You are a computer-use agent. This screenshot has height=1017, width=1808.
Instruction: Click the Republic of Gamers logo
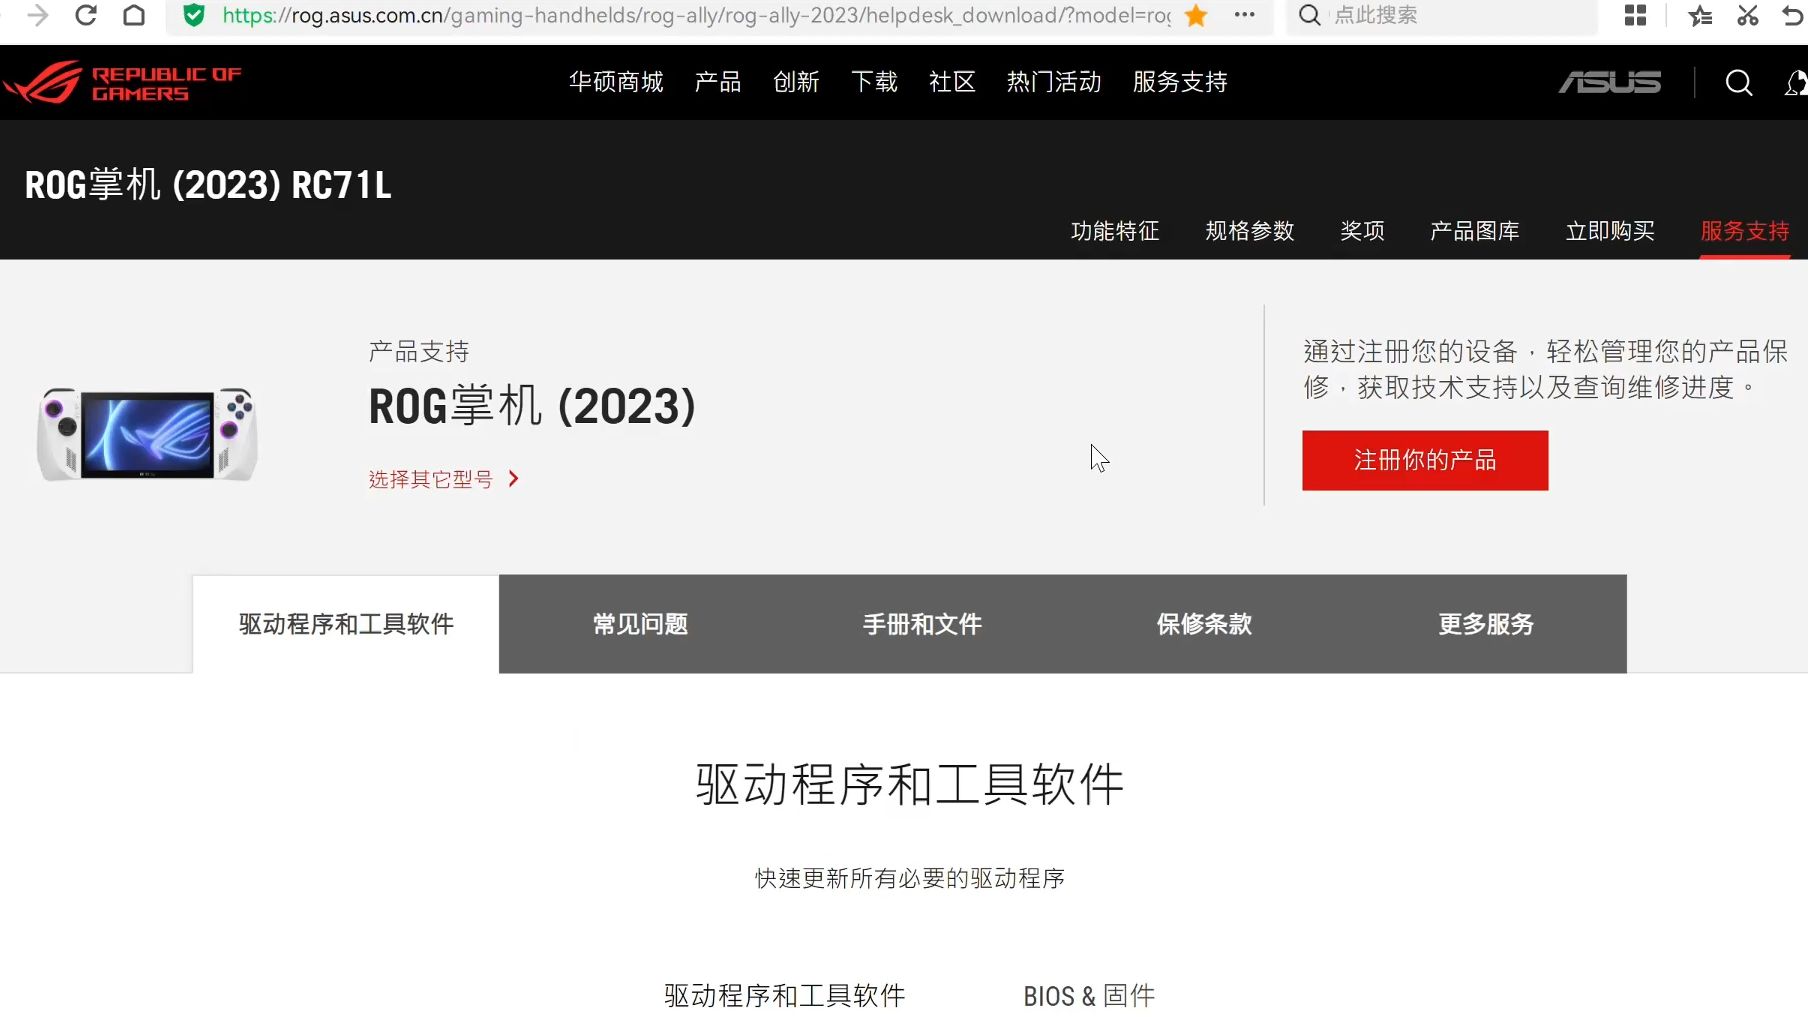tap(122, 83)
